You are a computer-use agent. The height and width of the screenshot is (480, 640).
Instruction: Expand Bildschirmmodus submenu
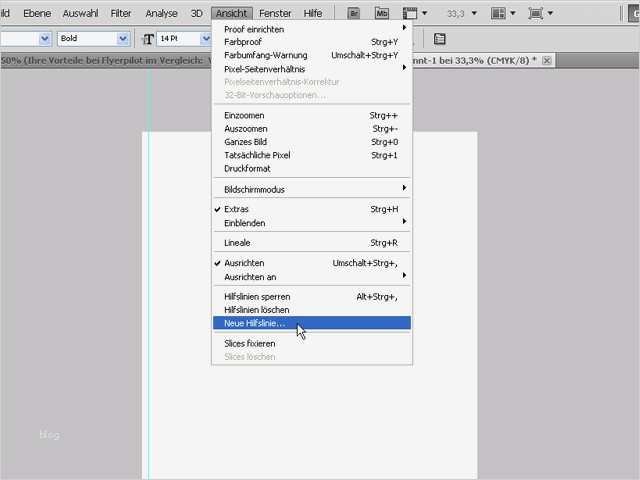pos(312,189)
